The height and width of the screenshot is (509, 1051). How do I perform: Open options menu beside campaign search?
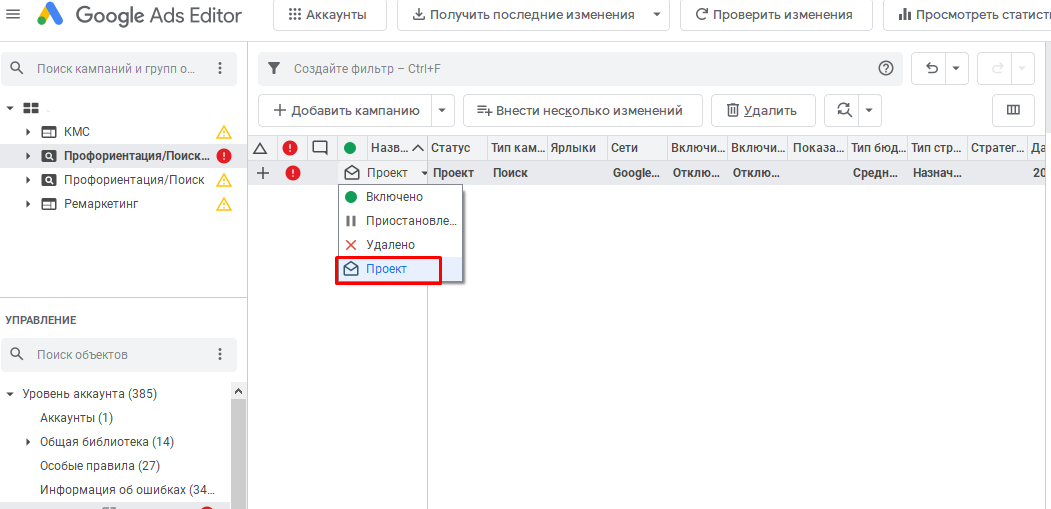tap(220, 68)
